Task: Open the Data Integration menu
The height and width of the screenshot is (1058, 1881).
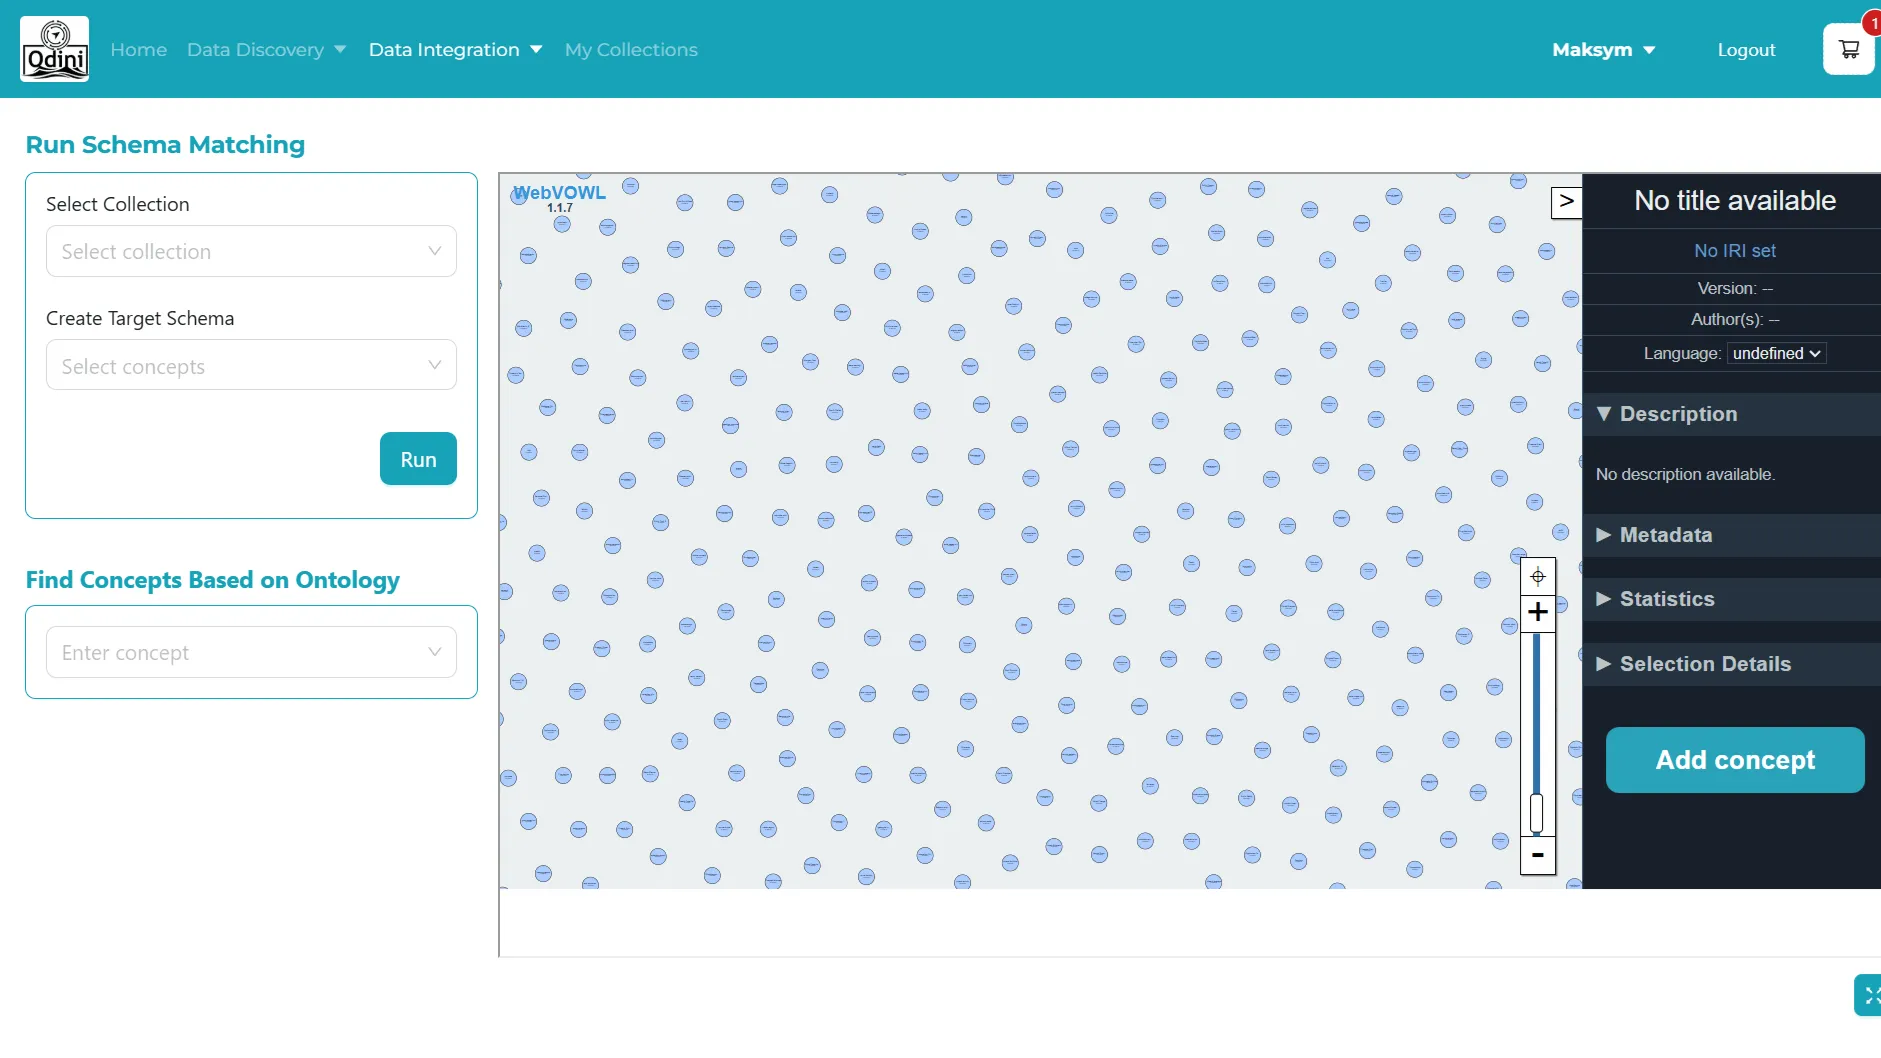Action: [x=455, y=50]
